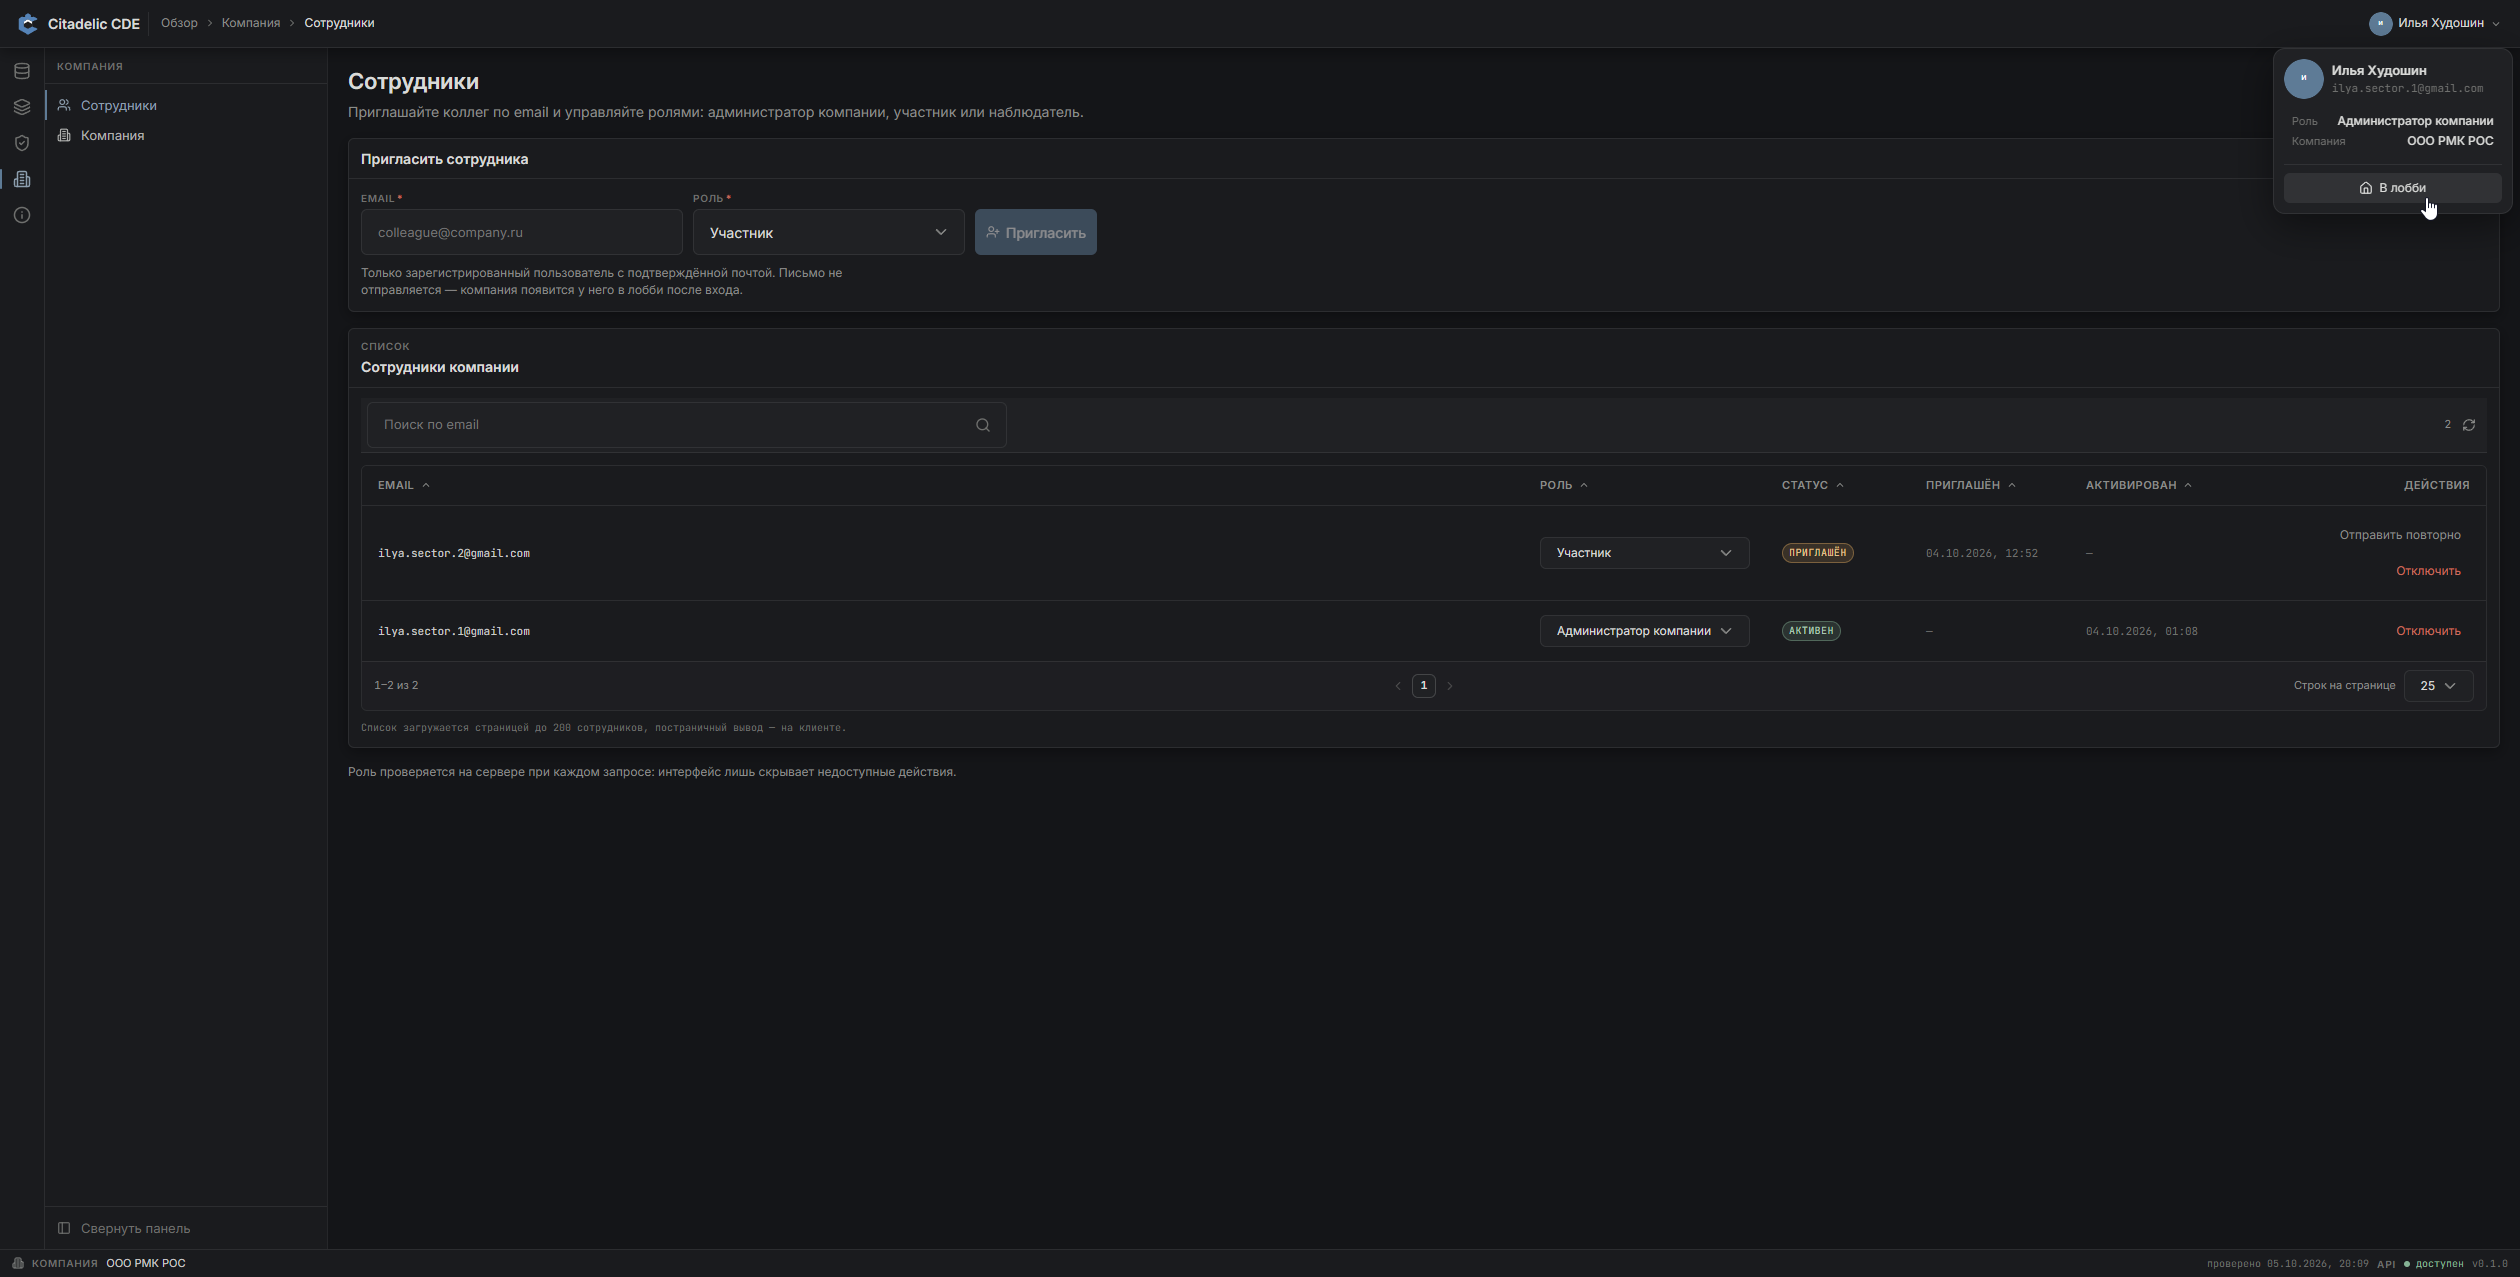Open the layers icon in left rail
The width and height of the screenshot is (2520, 1277).
[22, 107]
